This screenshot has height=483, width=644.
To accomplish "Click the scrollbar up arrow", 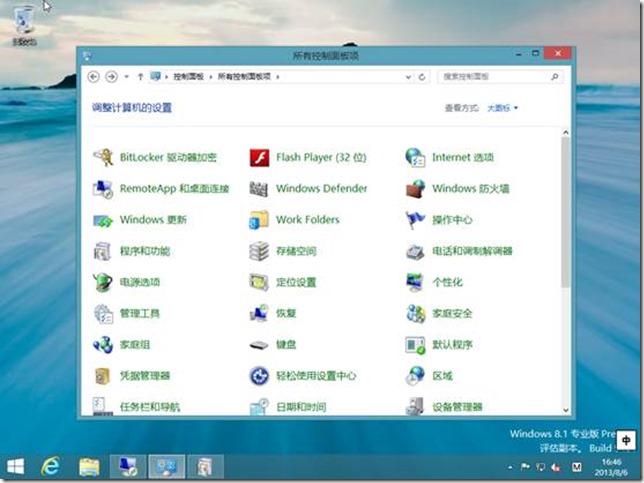I will coord(566,133).
